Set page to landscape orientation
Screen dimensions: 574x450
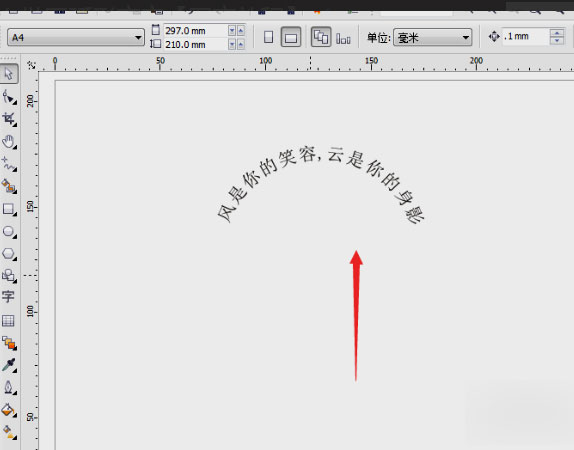click(291, 37)
